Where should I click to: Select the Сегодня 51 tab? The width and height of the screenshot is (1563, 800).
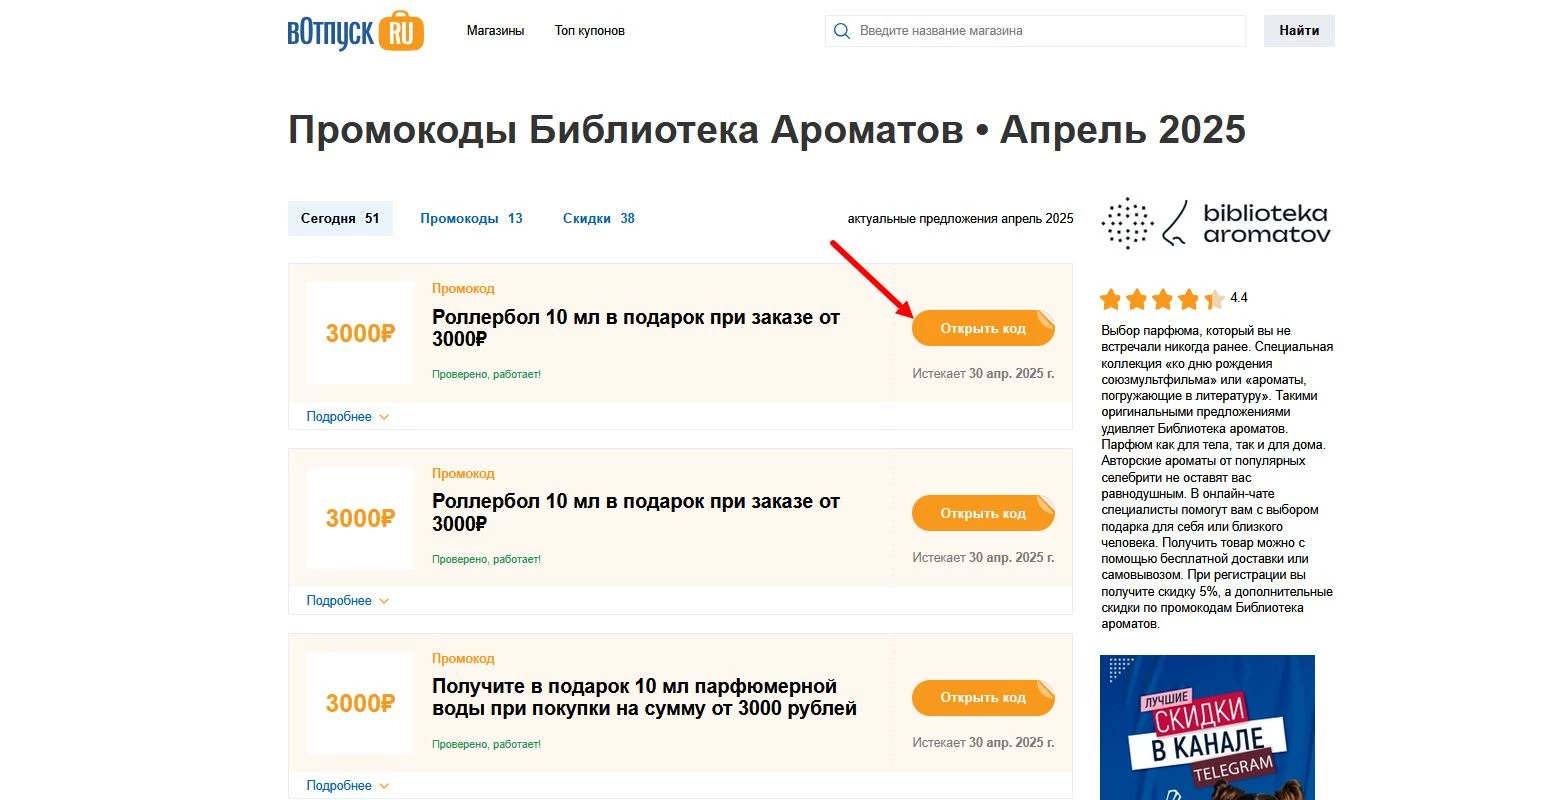coord(340,218)
